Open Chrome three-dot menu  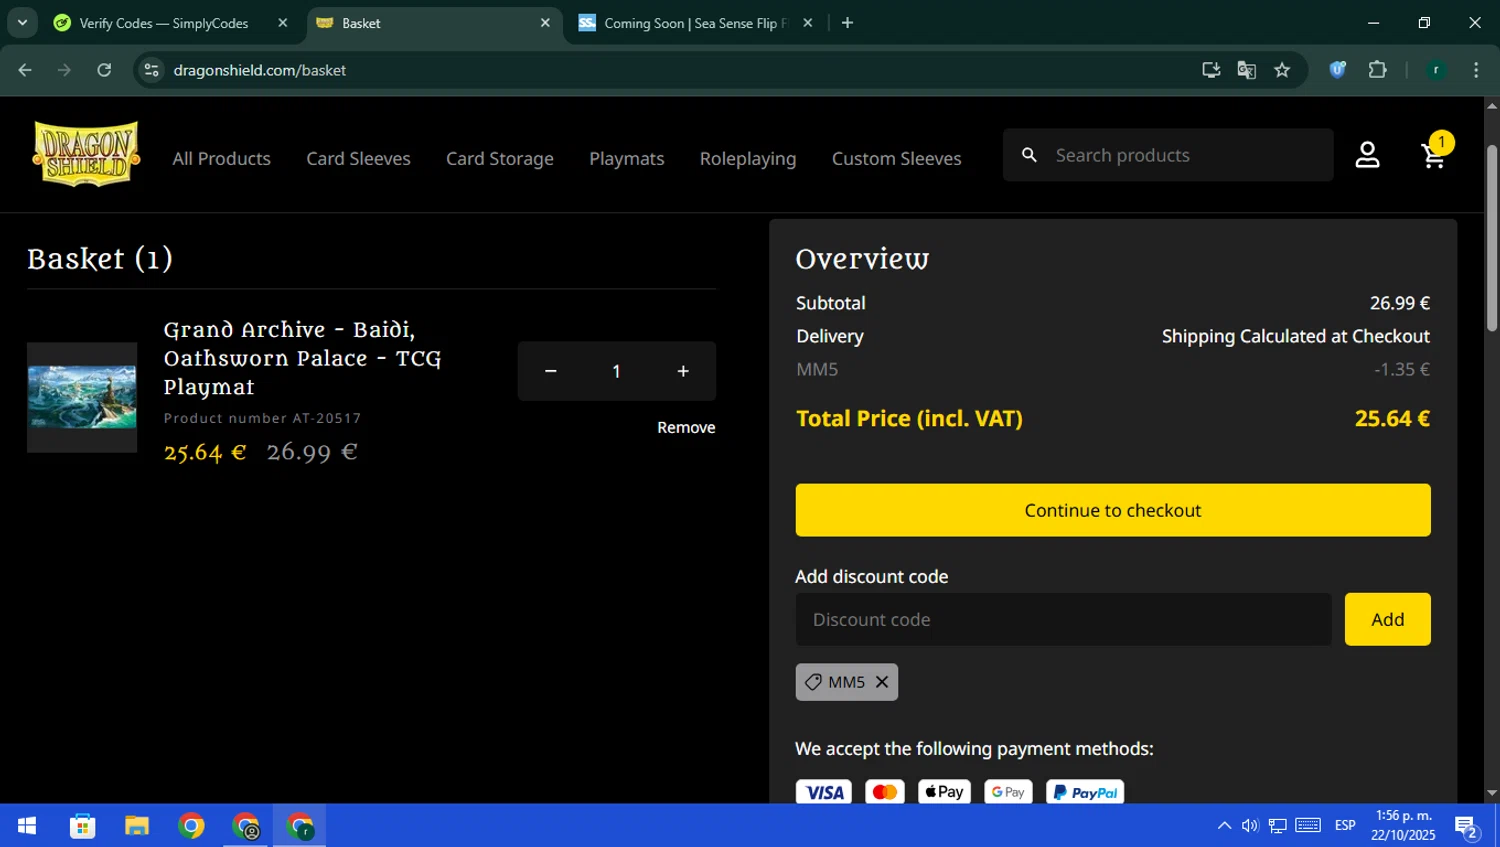[x=1476, y=70]
